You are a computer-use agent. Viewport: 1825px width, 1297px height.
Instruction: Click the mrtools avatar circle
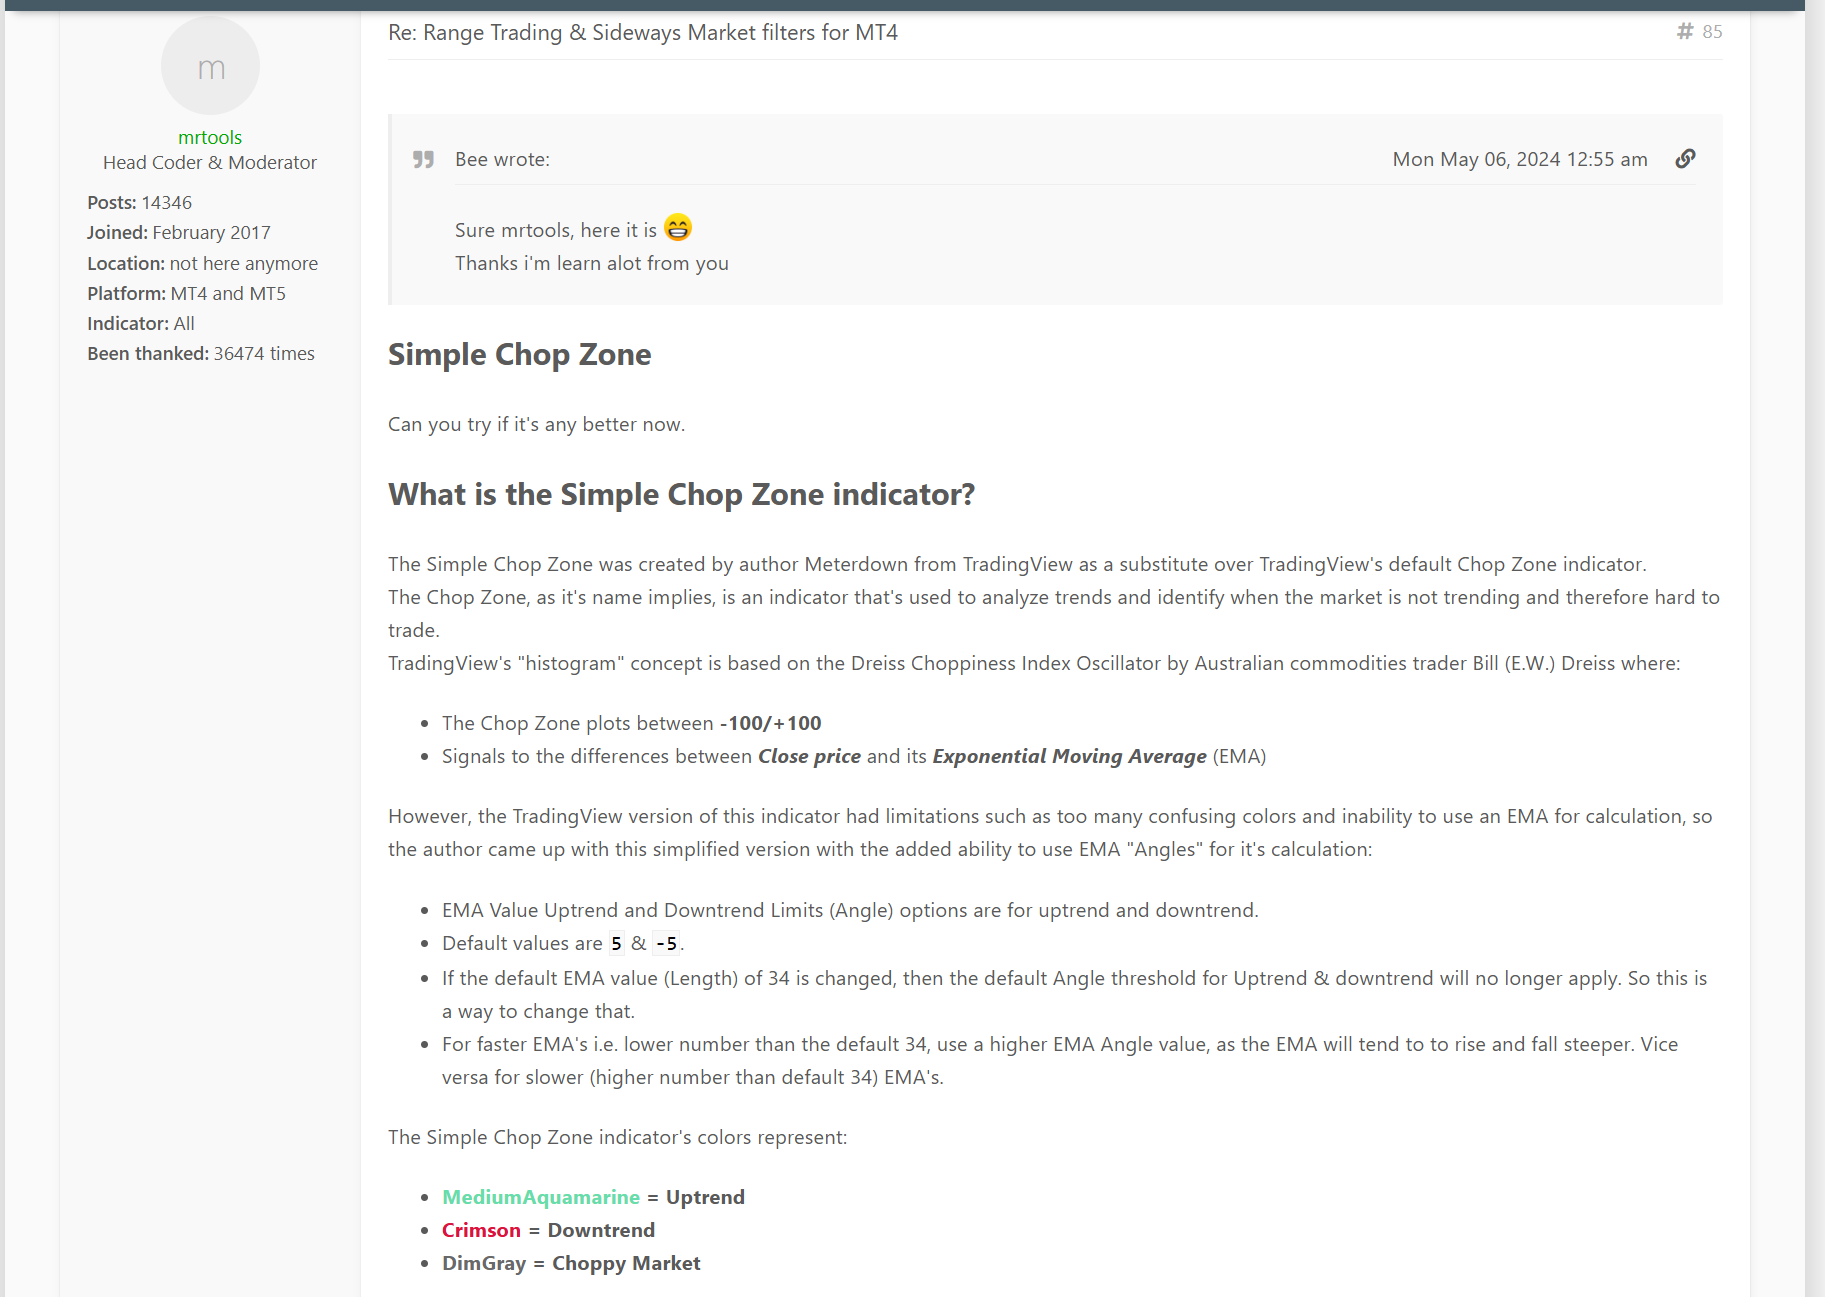(210, 66)
